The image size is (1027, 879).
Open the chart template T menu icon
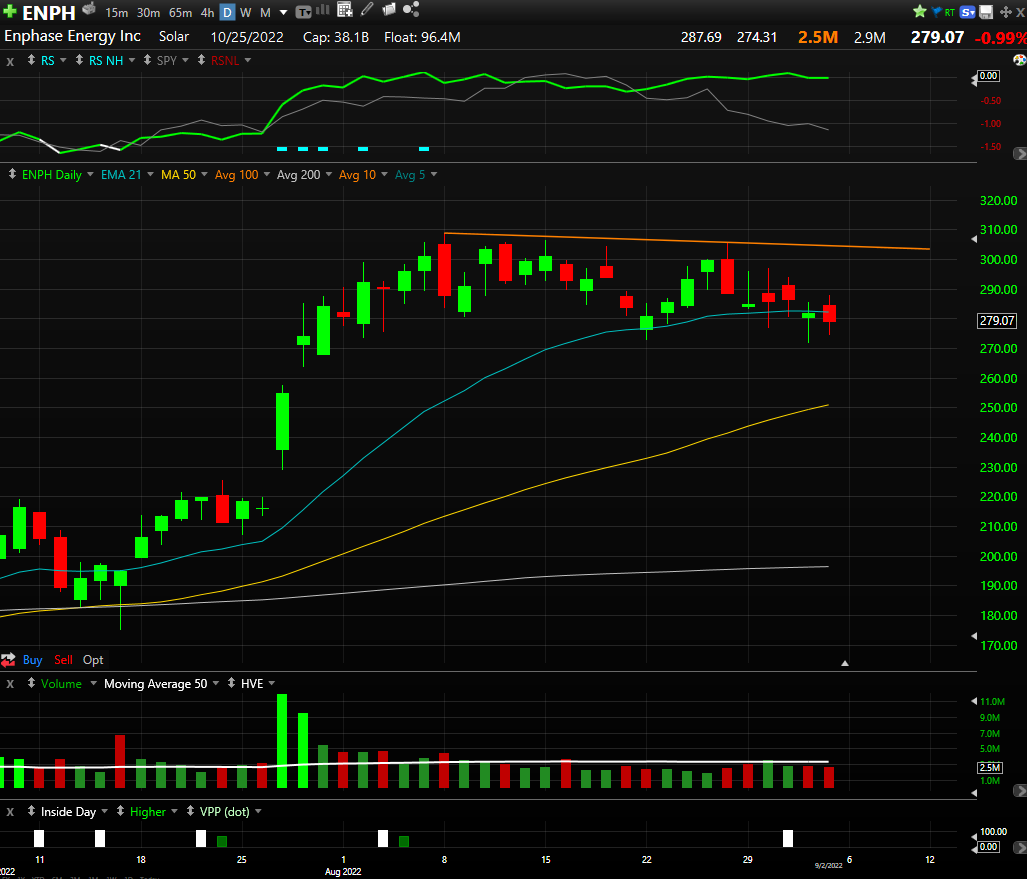tap(303, 12)
